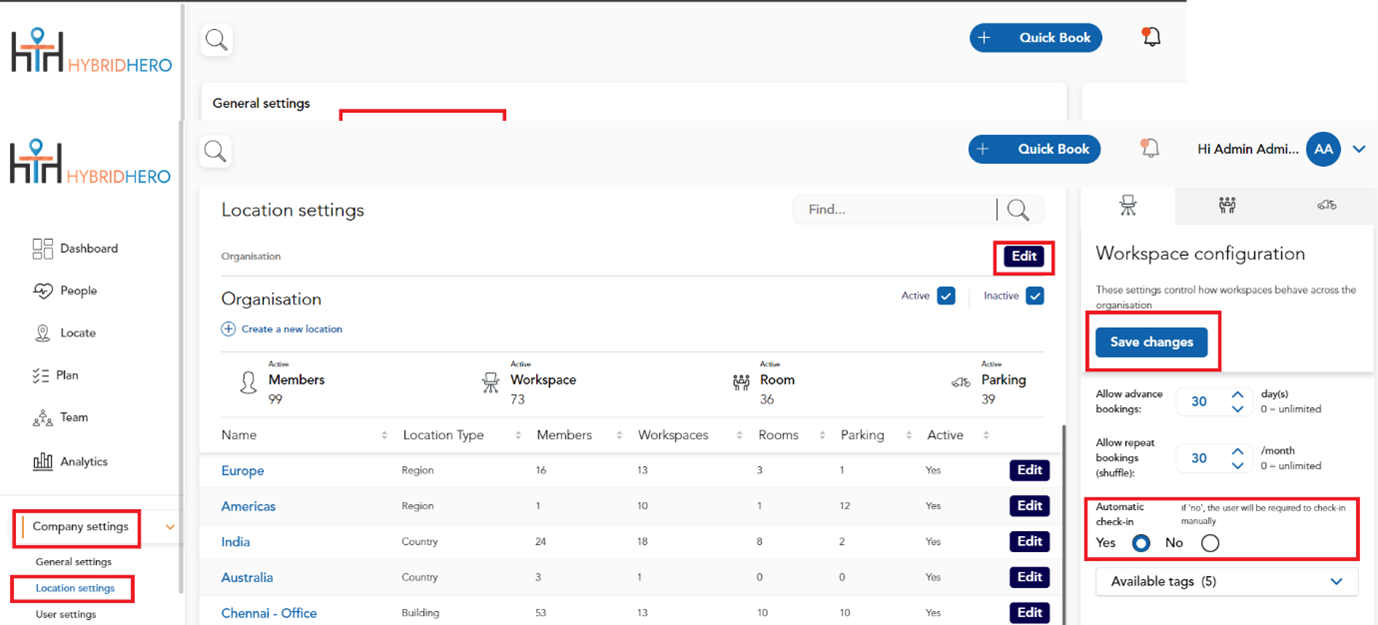Click plus icon beside Create a new location
The height and width of the screenshot is (625, 1378).
[x=228, y=329]
